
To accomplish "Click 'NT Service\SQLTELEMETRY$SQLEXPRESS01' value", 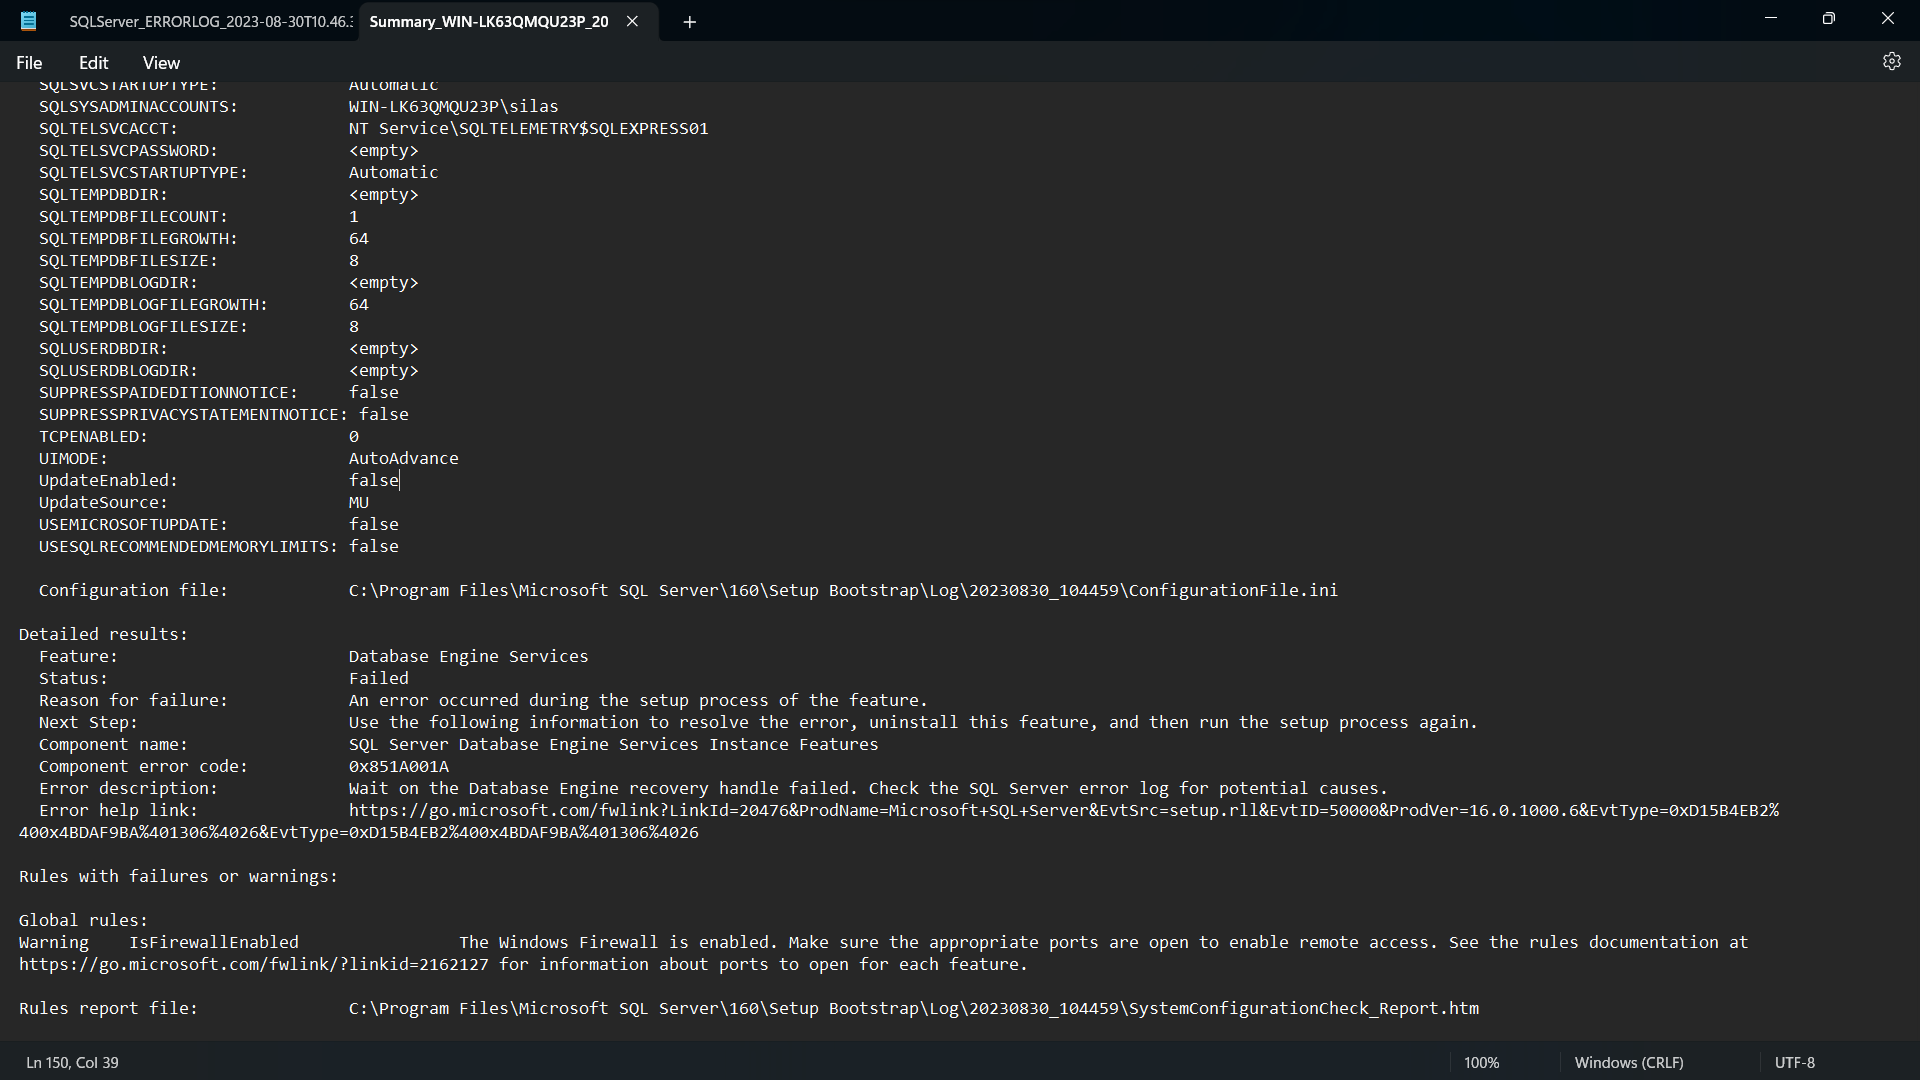I will click(528, 129).
